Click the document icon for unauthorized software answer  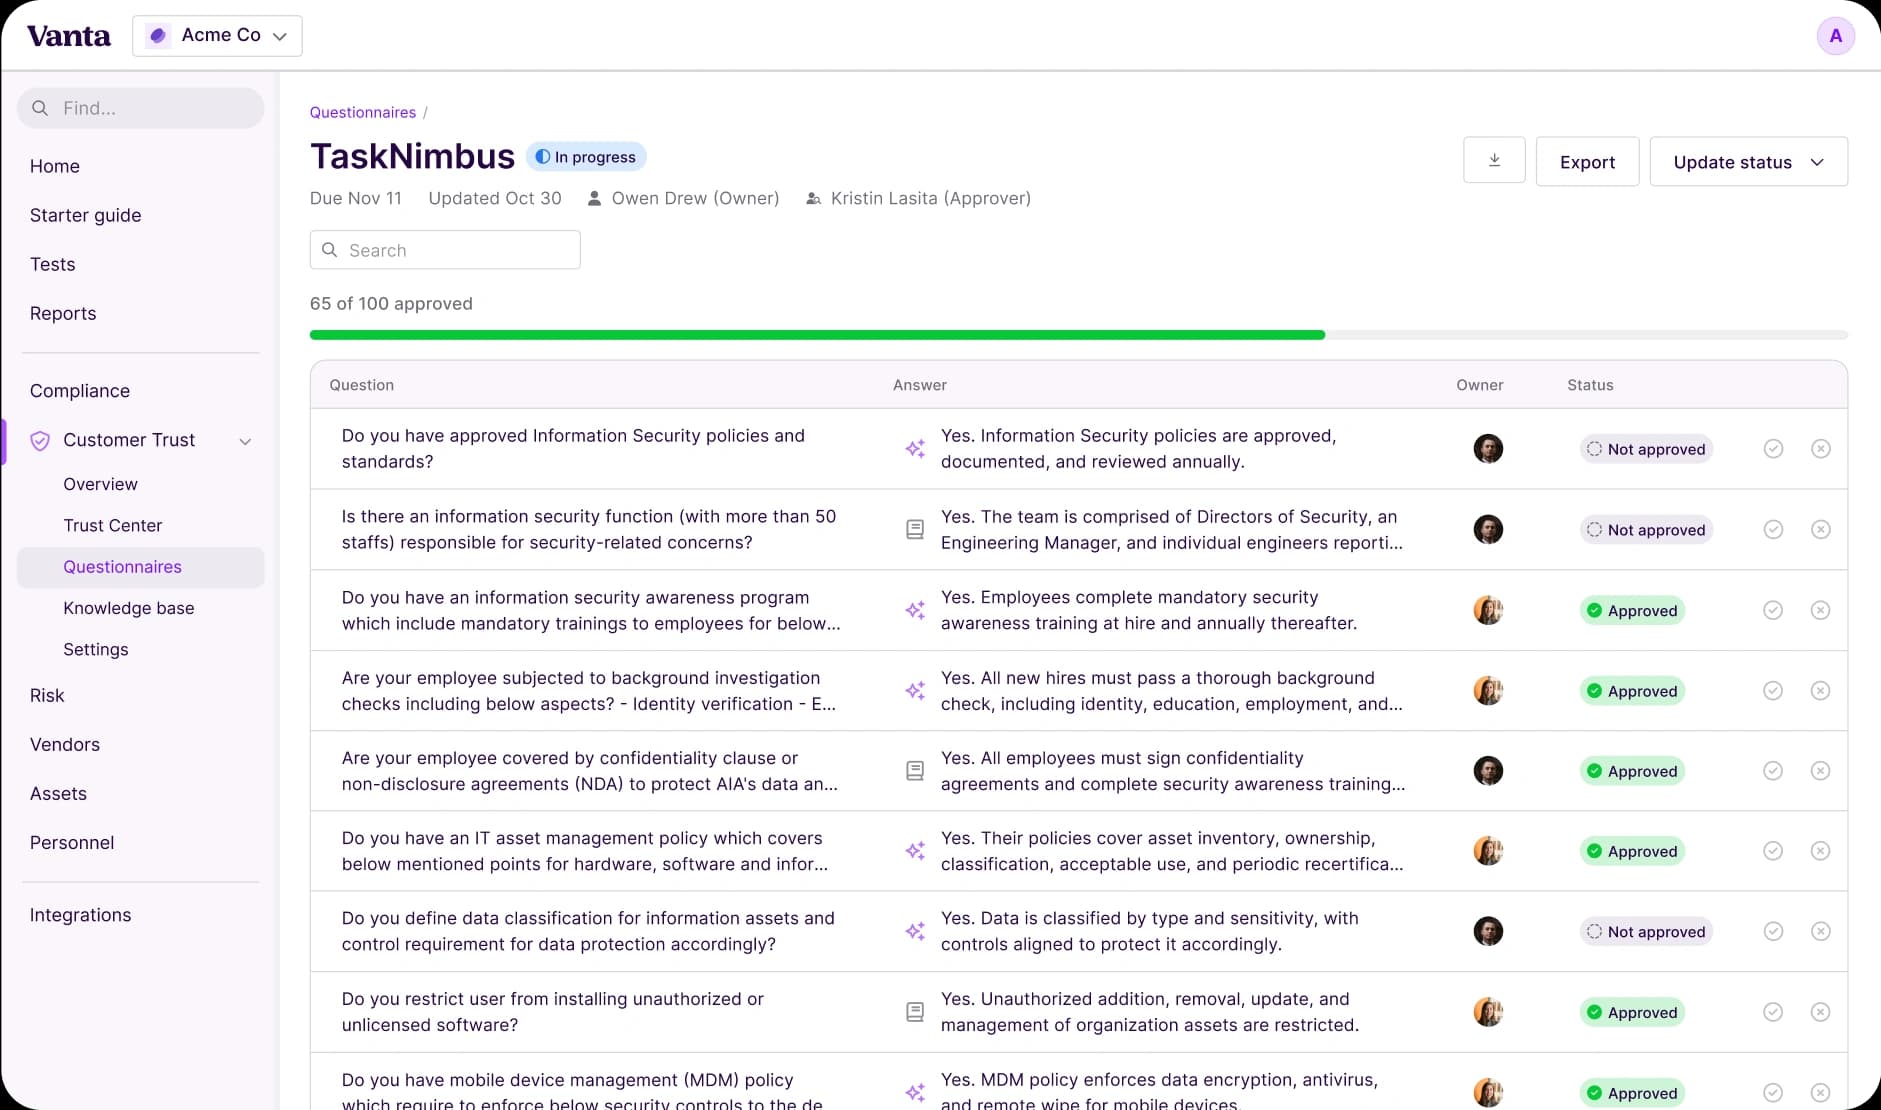(914, 1012)
